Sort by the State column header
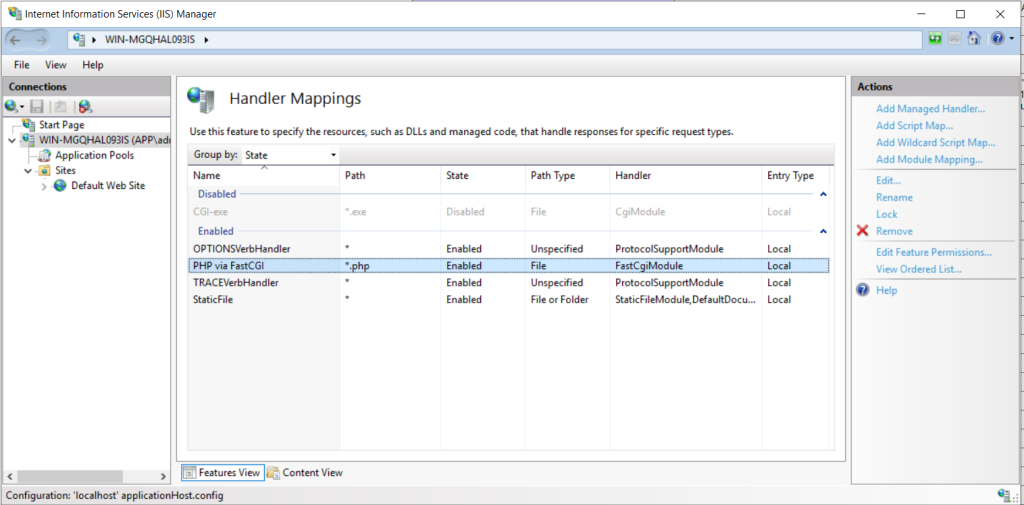1024x505 pixels. pos(483,176)
